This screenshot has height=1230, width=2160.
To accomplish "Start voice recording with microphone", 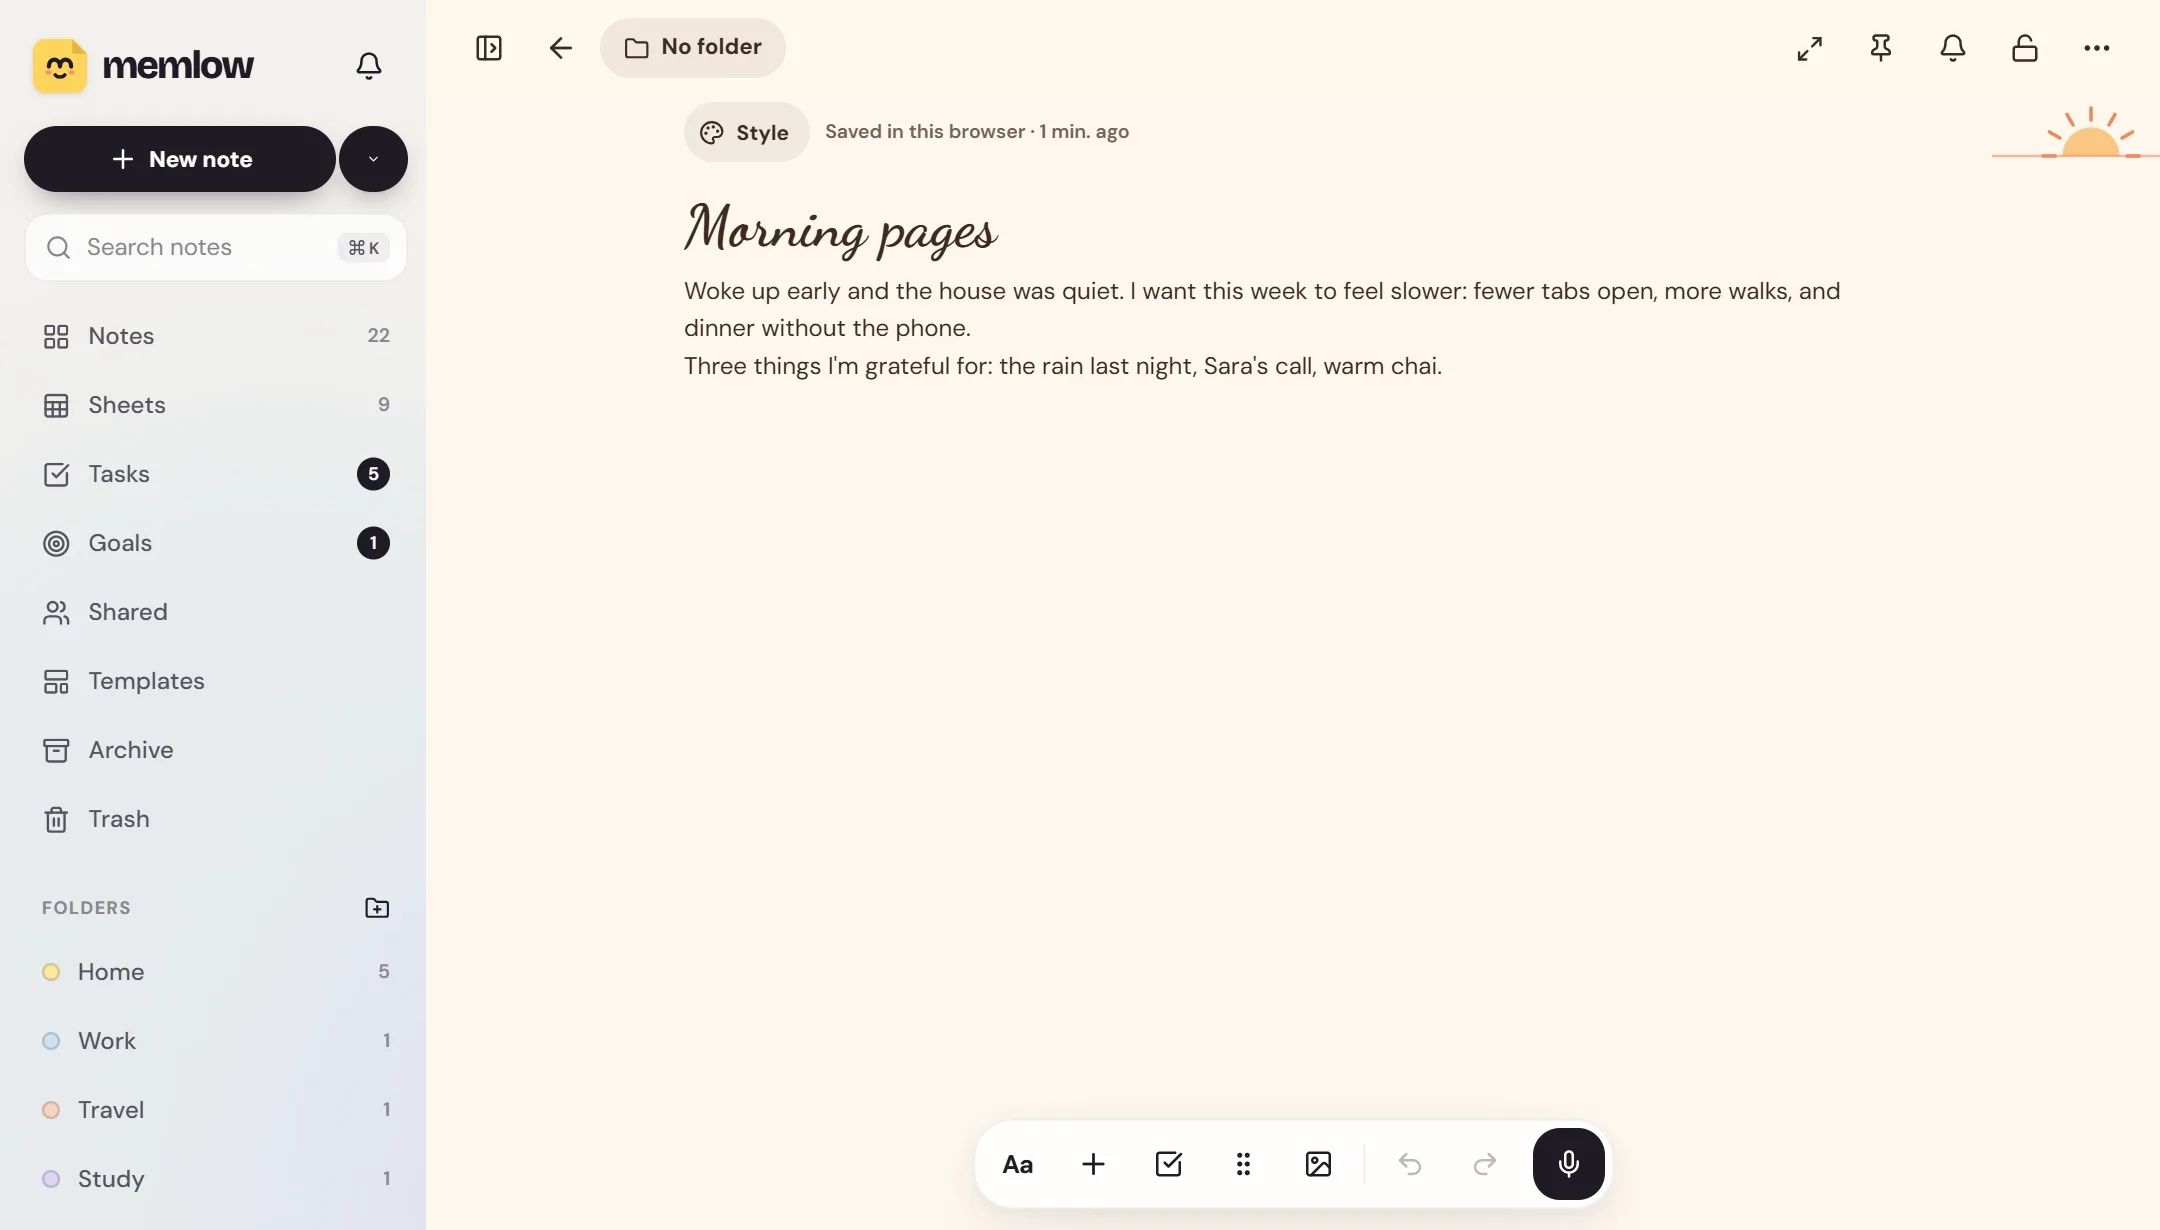I will (x=1568, y=1164).
